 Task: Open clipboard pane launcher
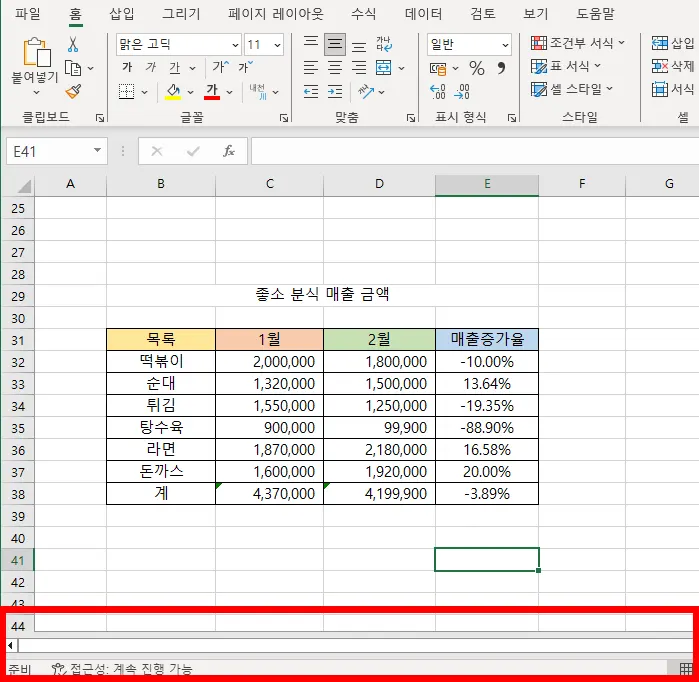(100, 118)
